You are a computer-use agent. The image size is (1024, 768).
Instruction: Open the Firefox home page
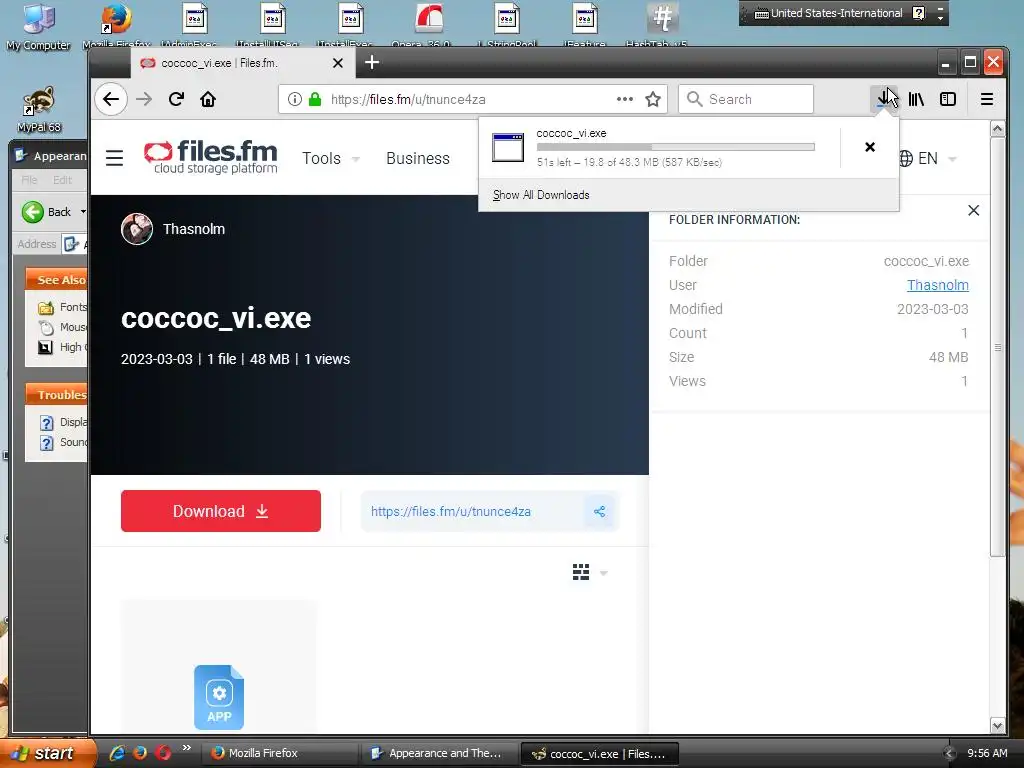(x=208, y=99)
